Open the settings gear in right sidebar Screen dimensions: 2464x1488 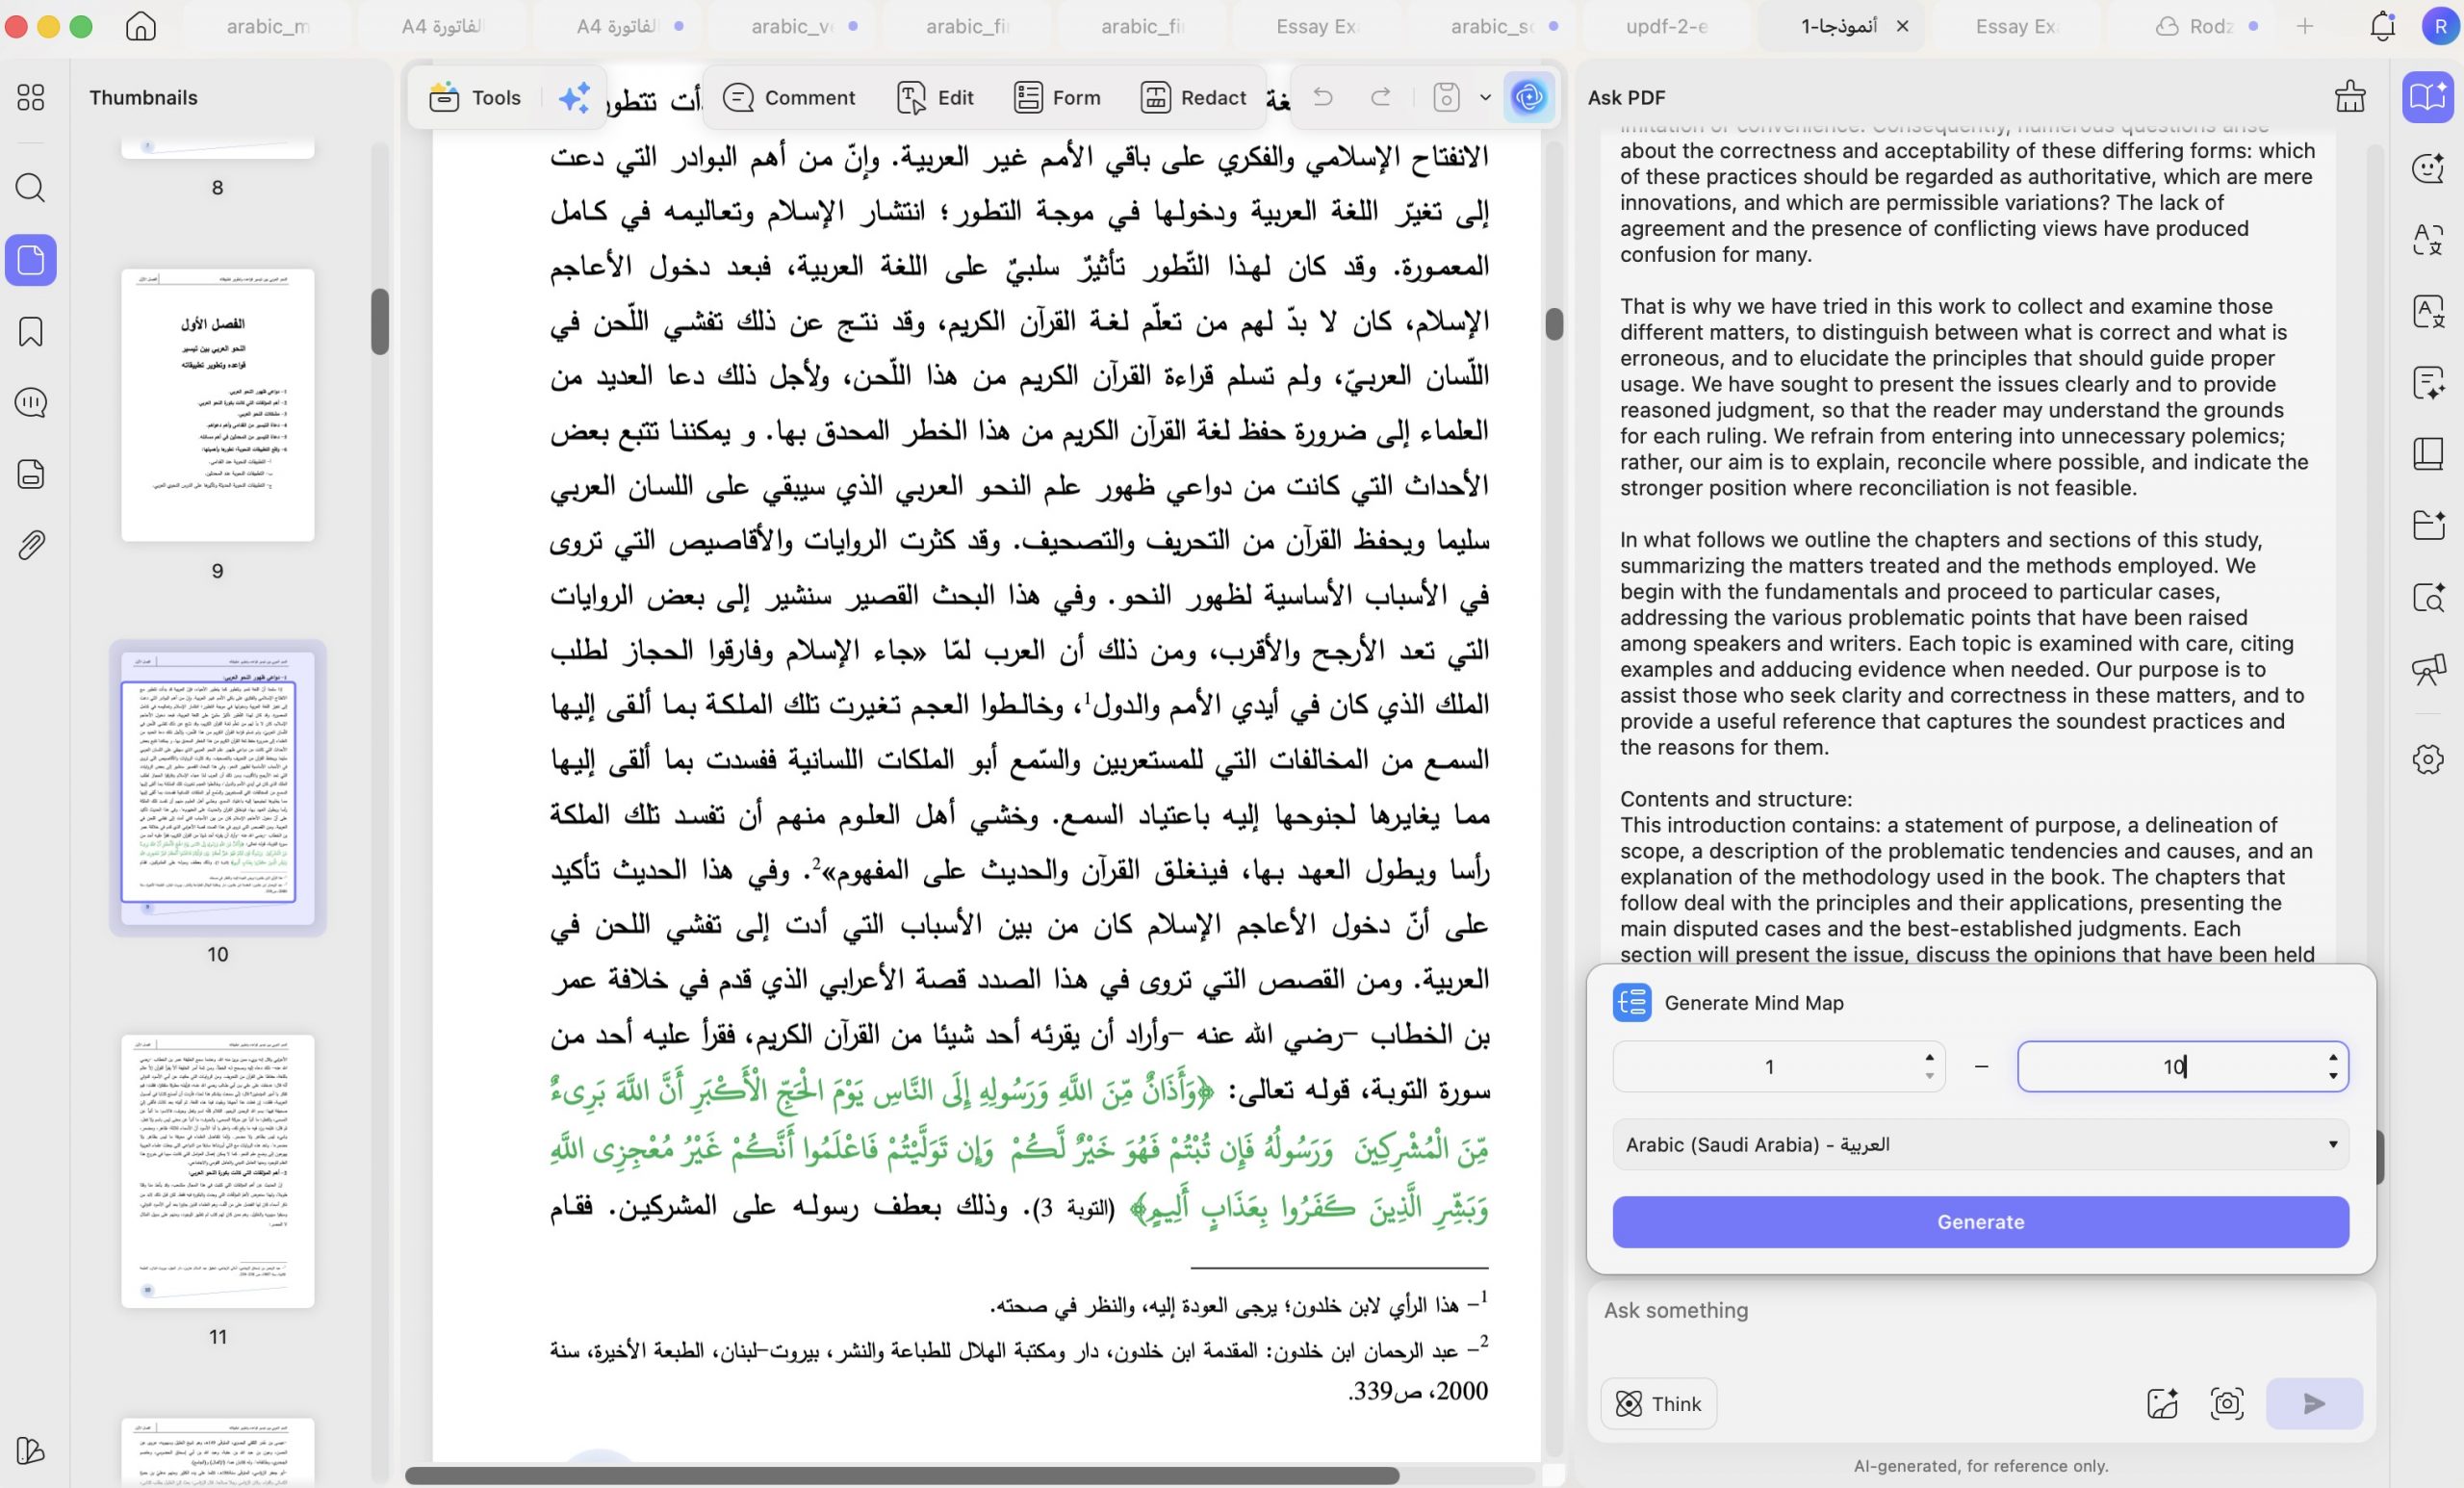(2428, 759)
